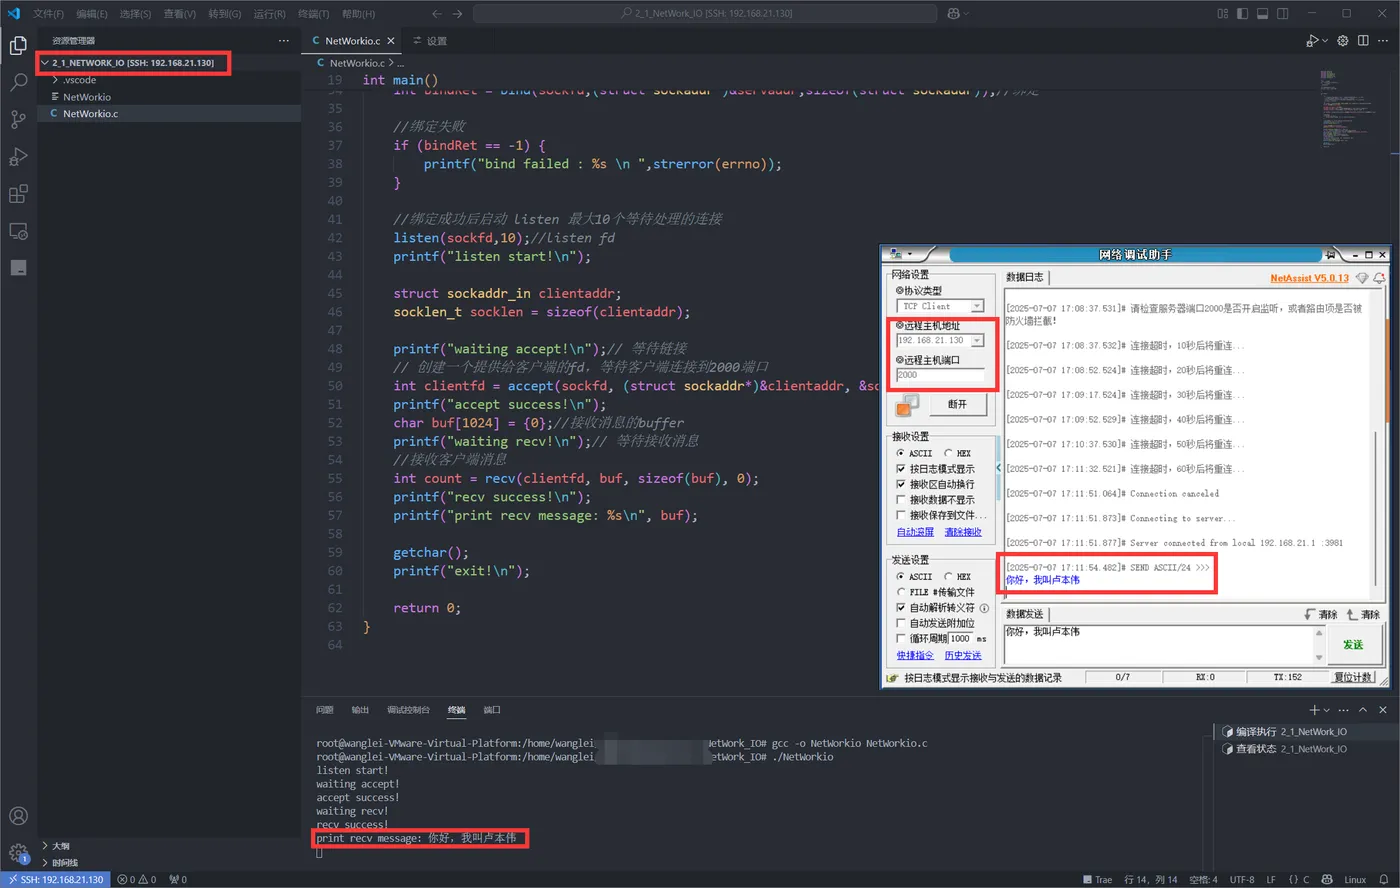The height and width of the screenshot is (888, 1400).
Task: Run or debug the C file
Action: tap(1312, 40)
